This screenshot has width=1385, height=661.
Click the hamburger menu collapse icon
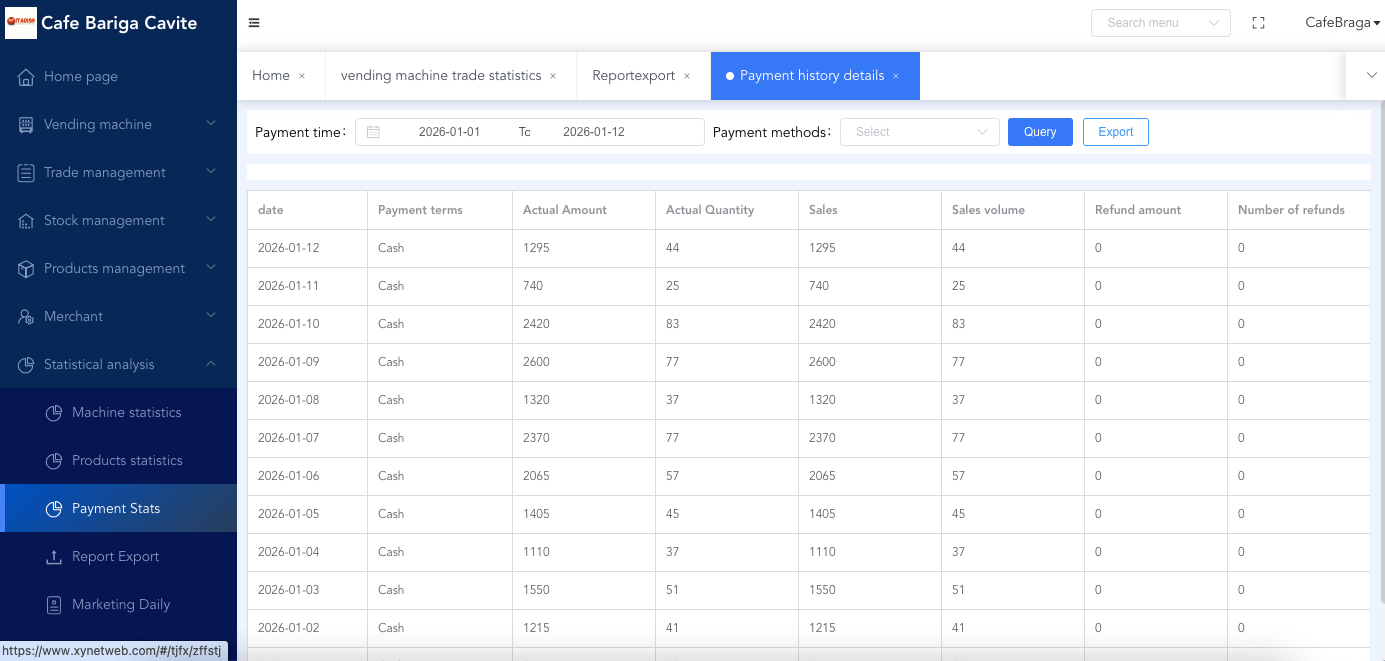pyautogui.click(x=254, y=23)
